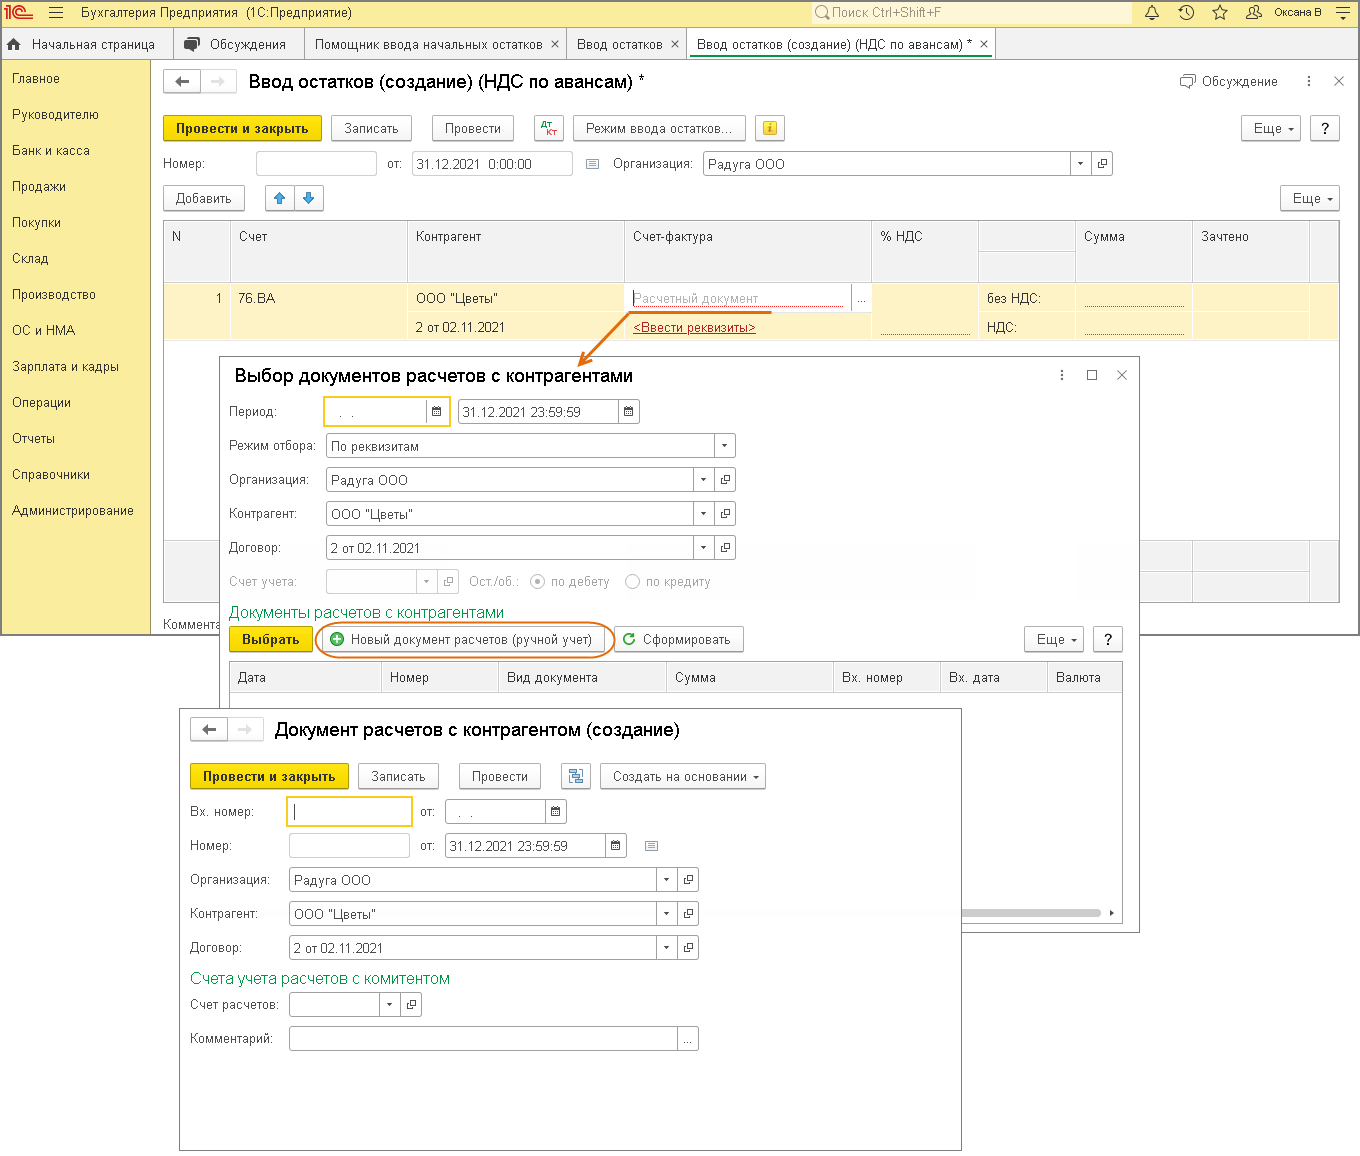Open the Зарплата и кадры section
The image size is (1360, 1156).
click(65, 367)
